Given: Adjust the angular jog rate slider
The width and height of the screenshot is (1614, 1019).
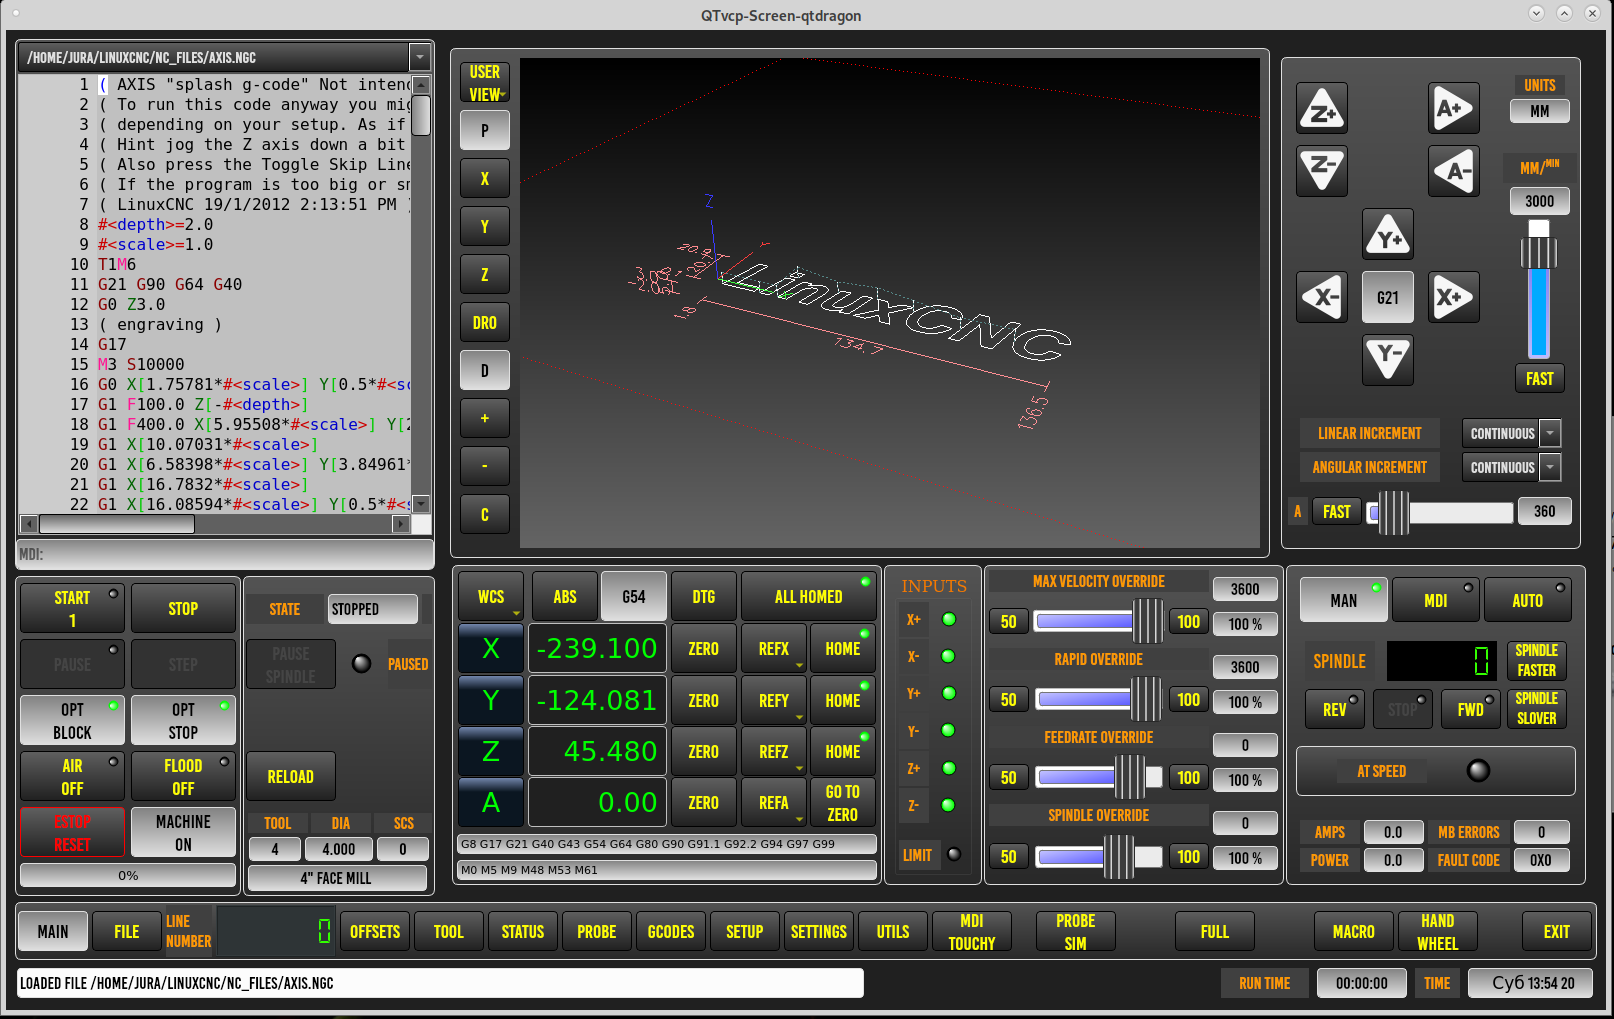Looking at the screenshot, I should point(1440,512).
